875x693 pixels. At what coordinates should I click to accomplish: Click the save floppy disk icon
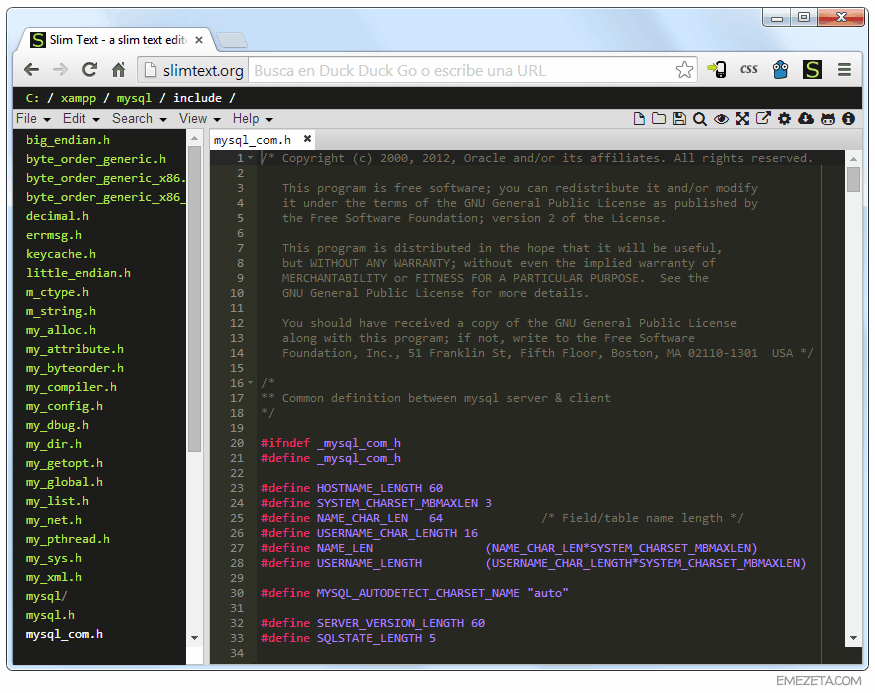(x=679, y=118)
